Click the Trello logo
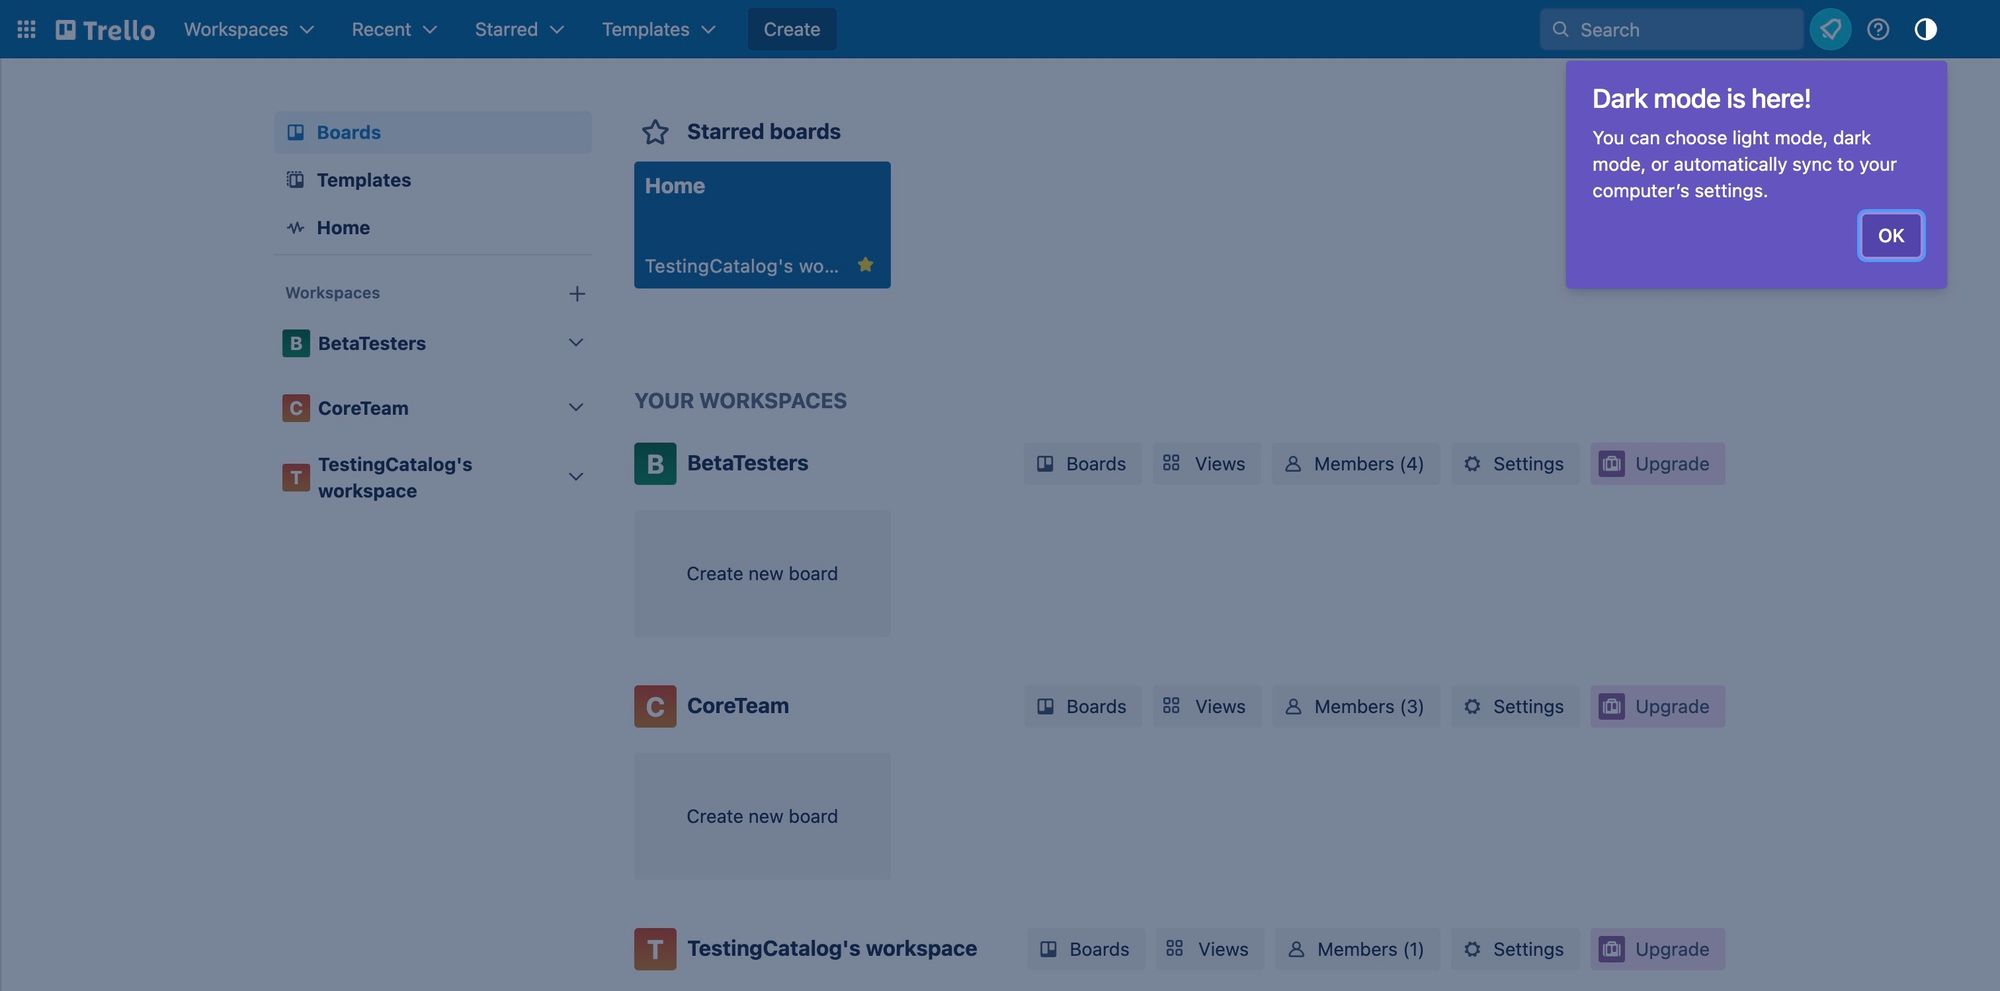Image resolution: width=2000 pixels, height=991 pixels. point(105,30)
